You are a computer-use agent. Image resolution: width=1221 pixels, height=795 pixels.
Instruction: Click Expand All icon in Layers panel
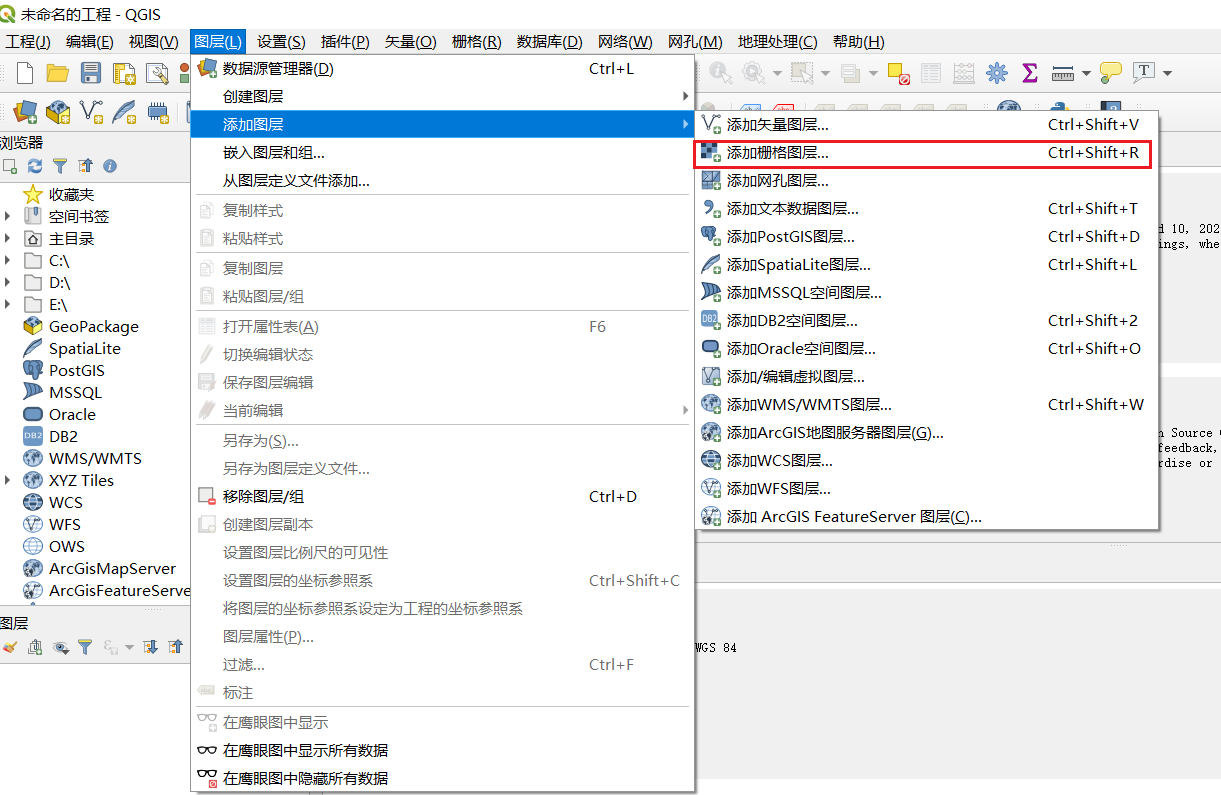coord(151,647)
